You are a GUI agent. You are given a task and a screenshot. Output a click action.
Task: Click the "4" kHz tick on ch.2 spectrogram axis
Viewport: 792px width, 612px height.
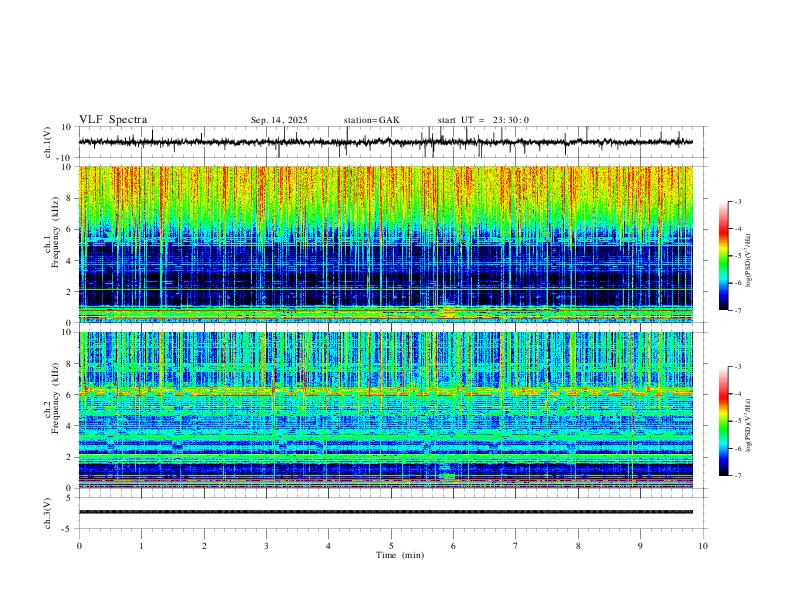[69, 426]
